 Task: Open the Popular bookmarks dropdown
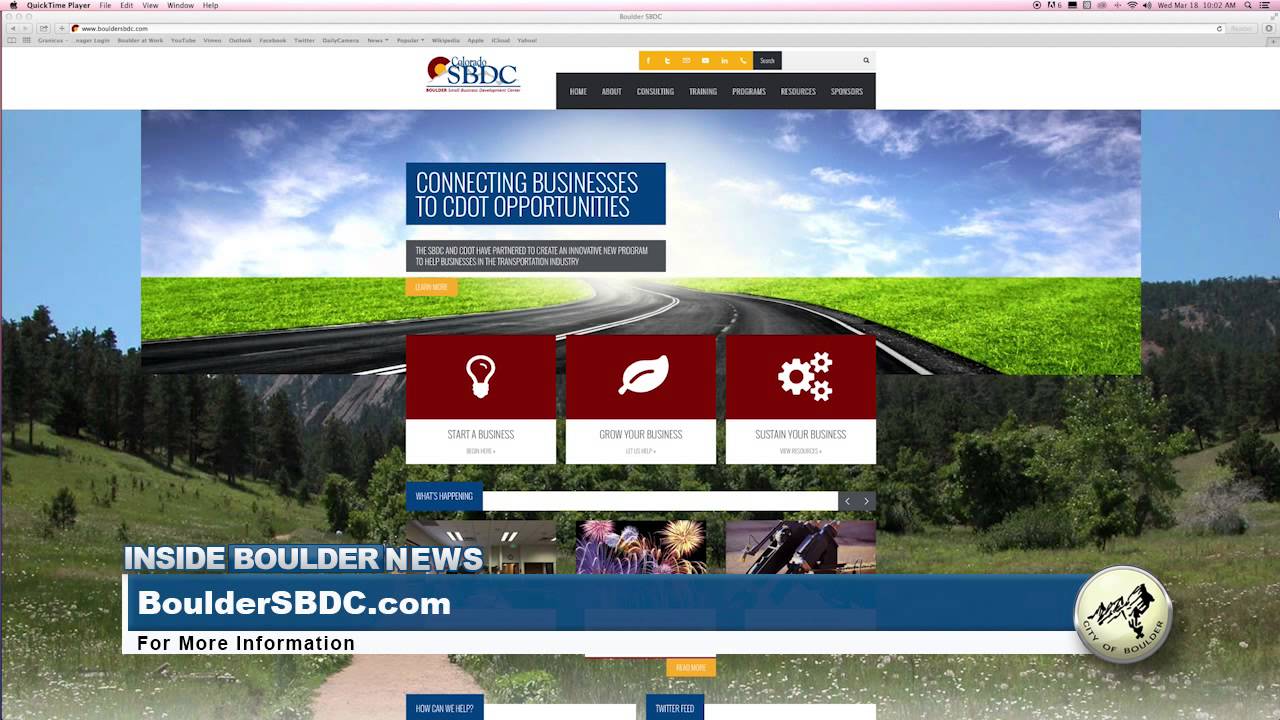pyautogui.click(x=410, y=40)
